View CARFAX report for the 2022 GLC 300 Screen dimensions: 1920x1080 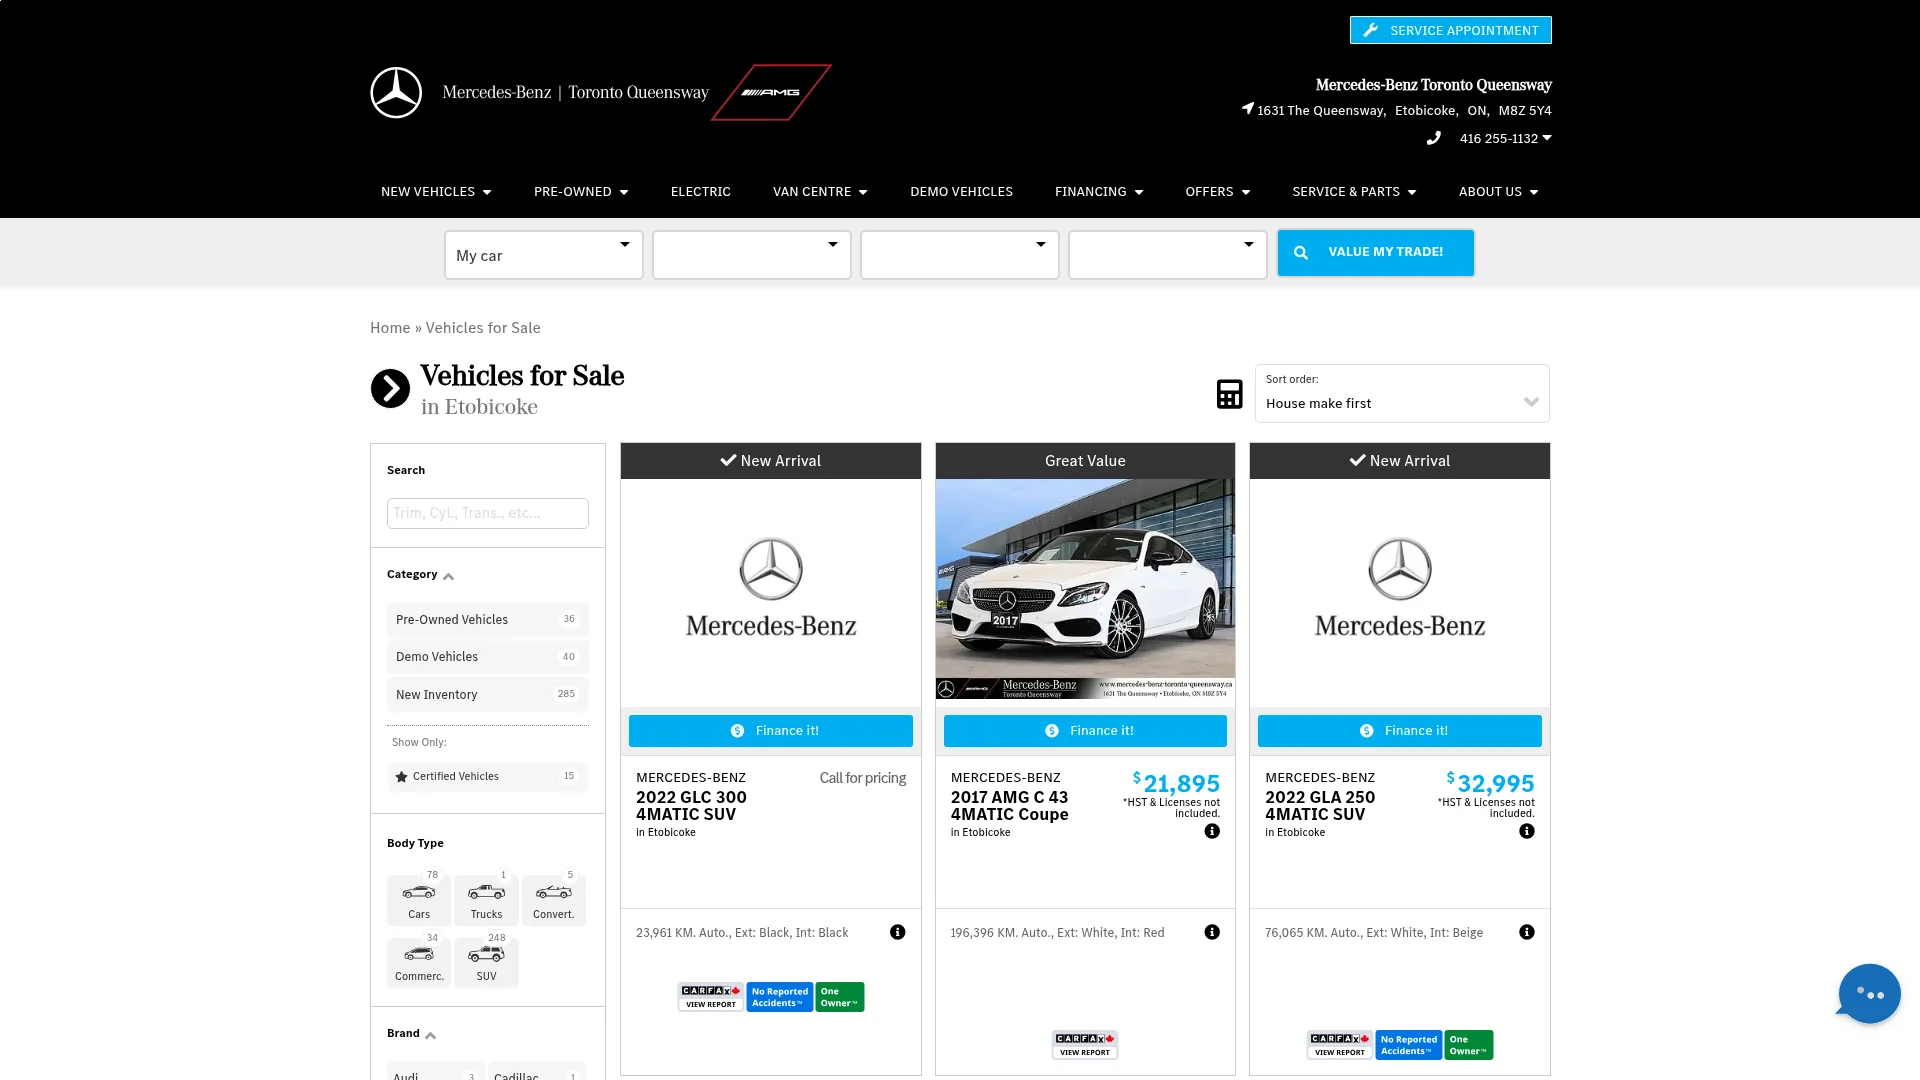click(x=711, y=997)
